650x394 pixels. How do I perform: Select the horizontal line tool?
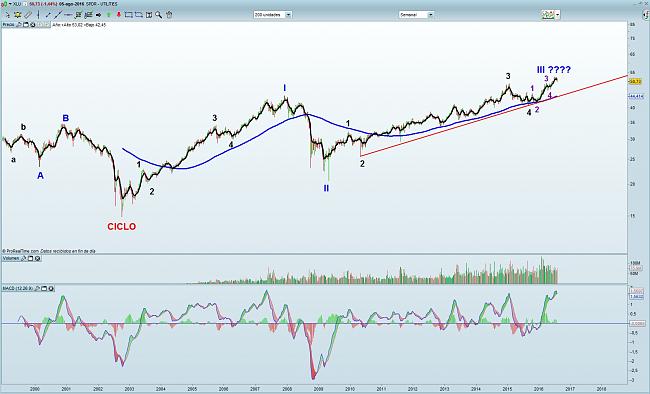coord(68,15)
